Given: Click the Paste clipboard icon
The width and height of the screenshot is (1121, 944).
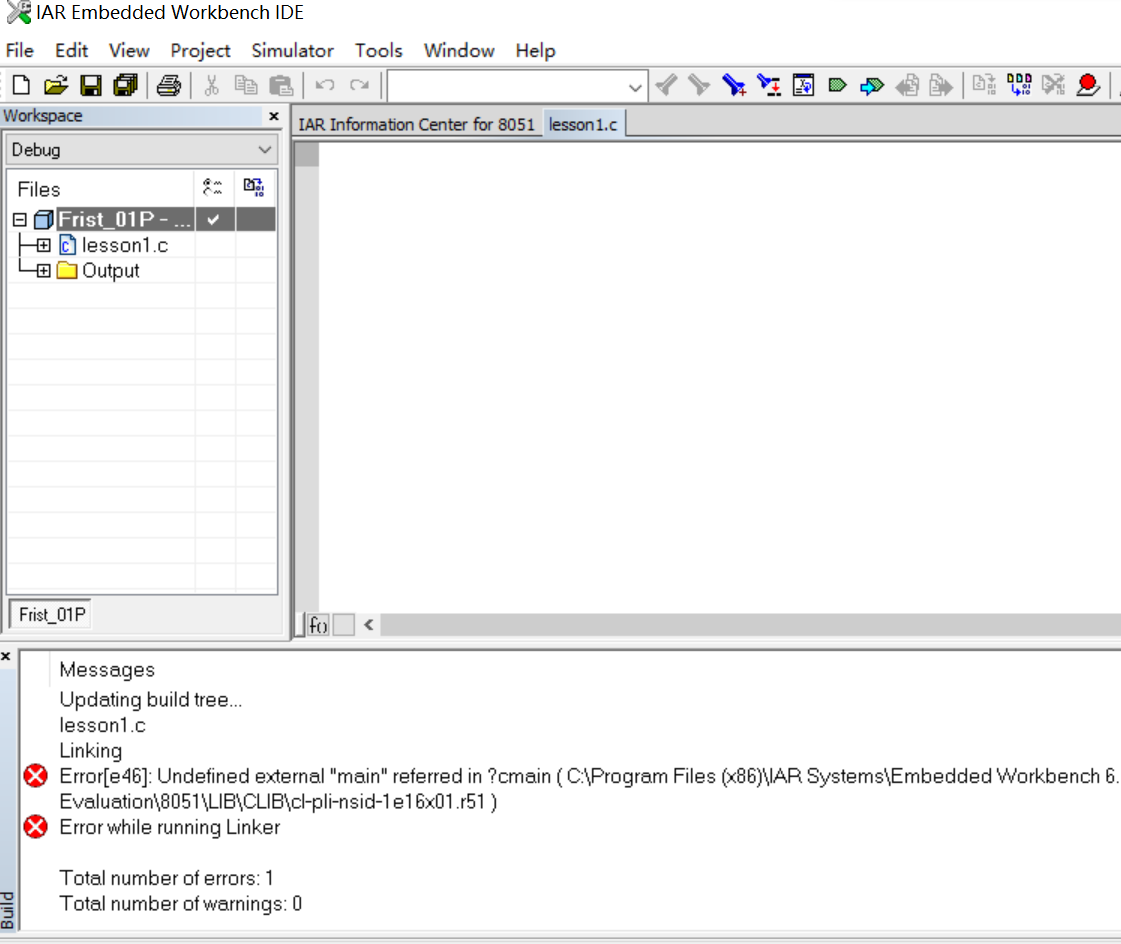Looking at the screenshot, I should pyautogui.click(x=281, y=86).
